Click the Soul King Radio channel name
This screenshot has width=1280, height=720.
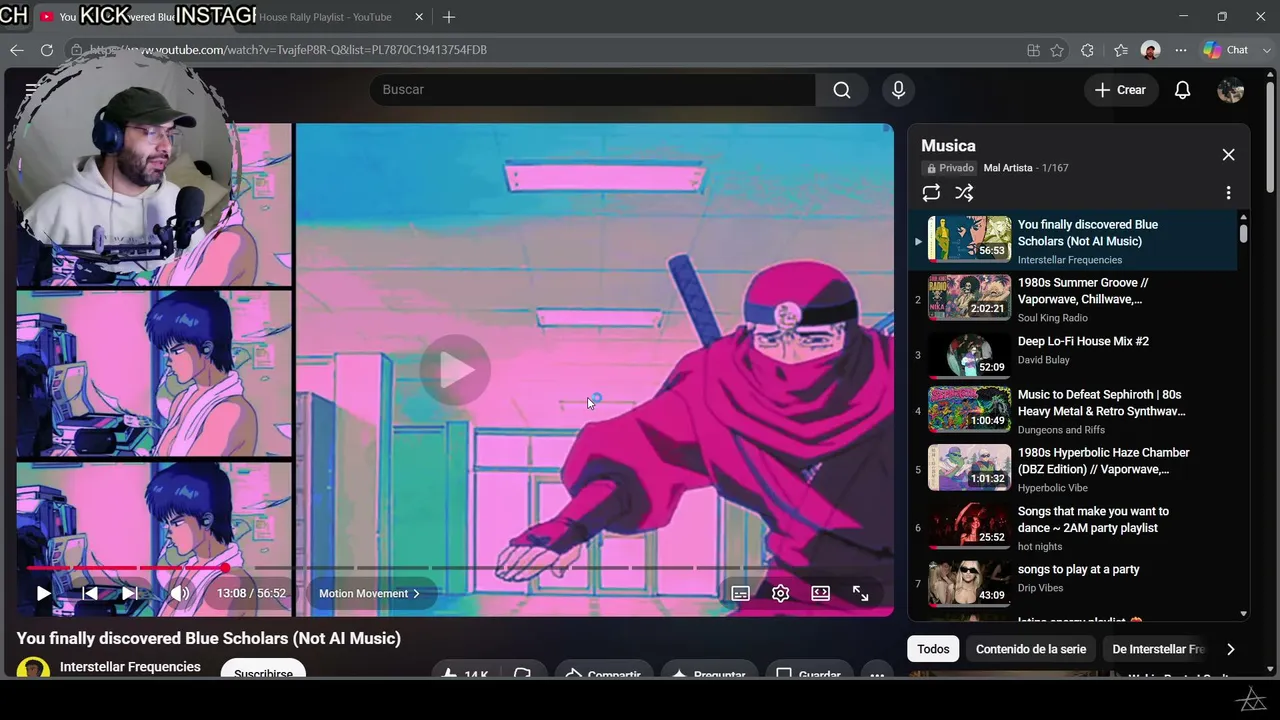click(x=1052, y=318)
